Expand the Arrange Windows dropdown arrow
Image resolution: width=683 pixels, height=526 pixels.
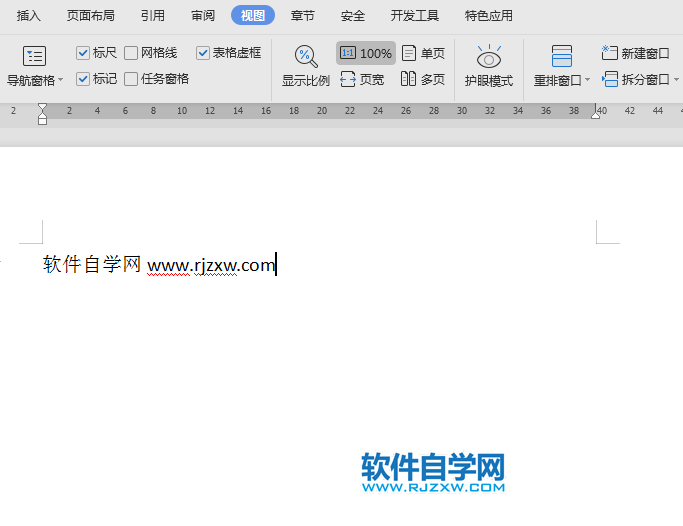588,80
